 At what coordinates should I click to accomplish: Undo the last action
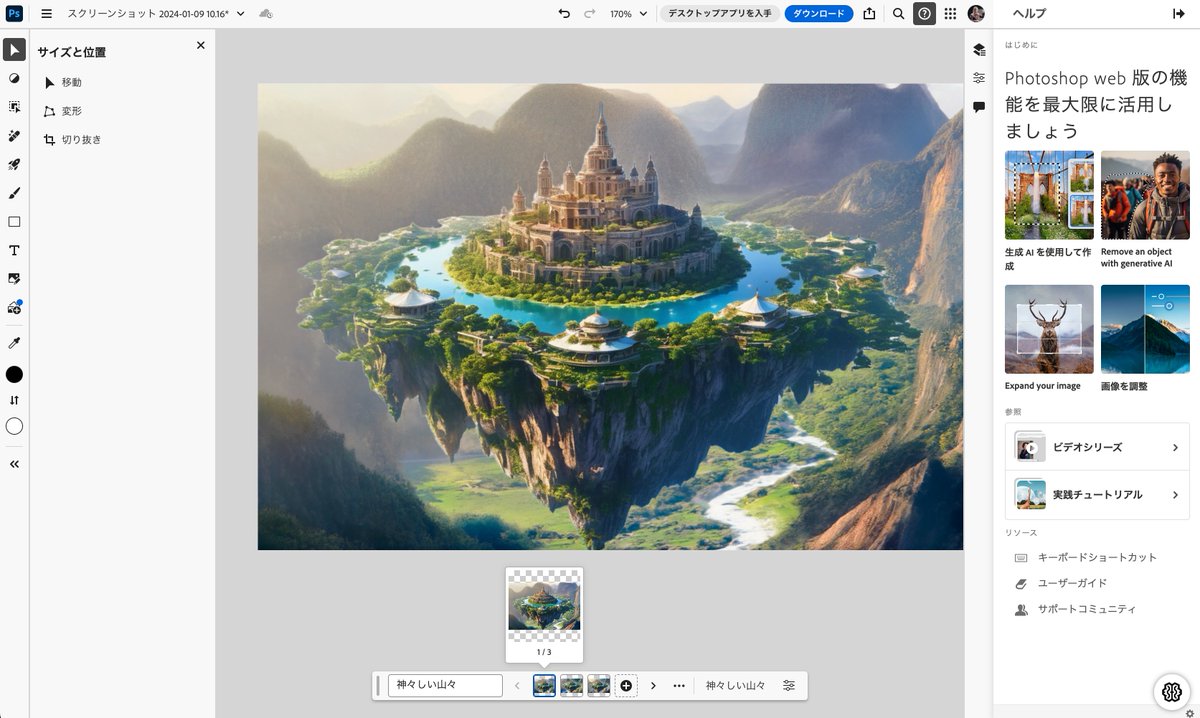click(564, 14)
